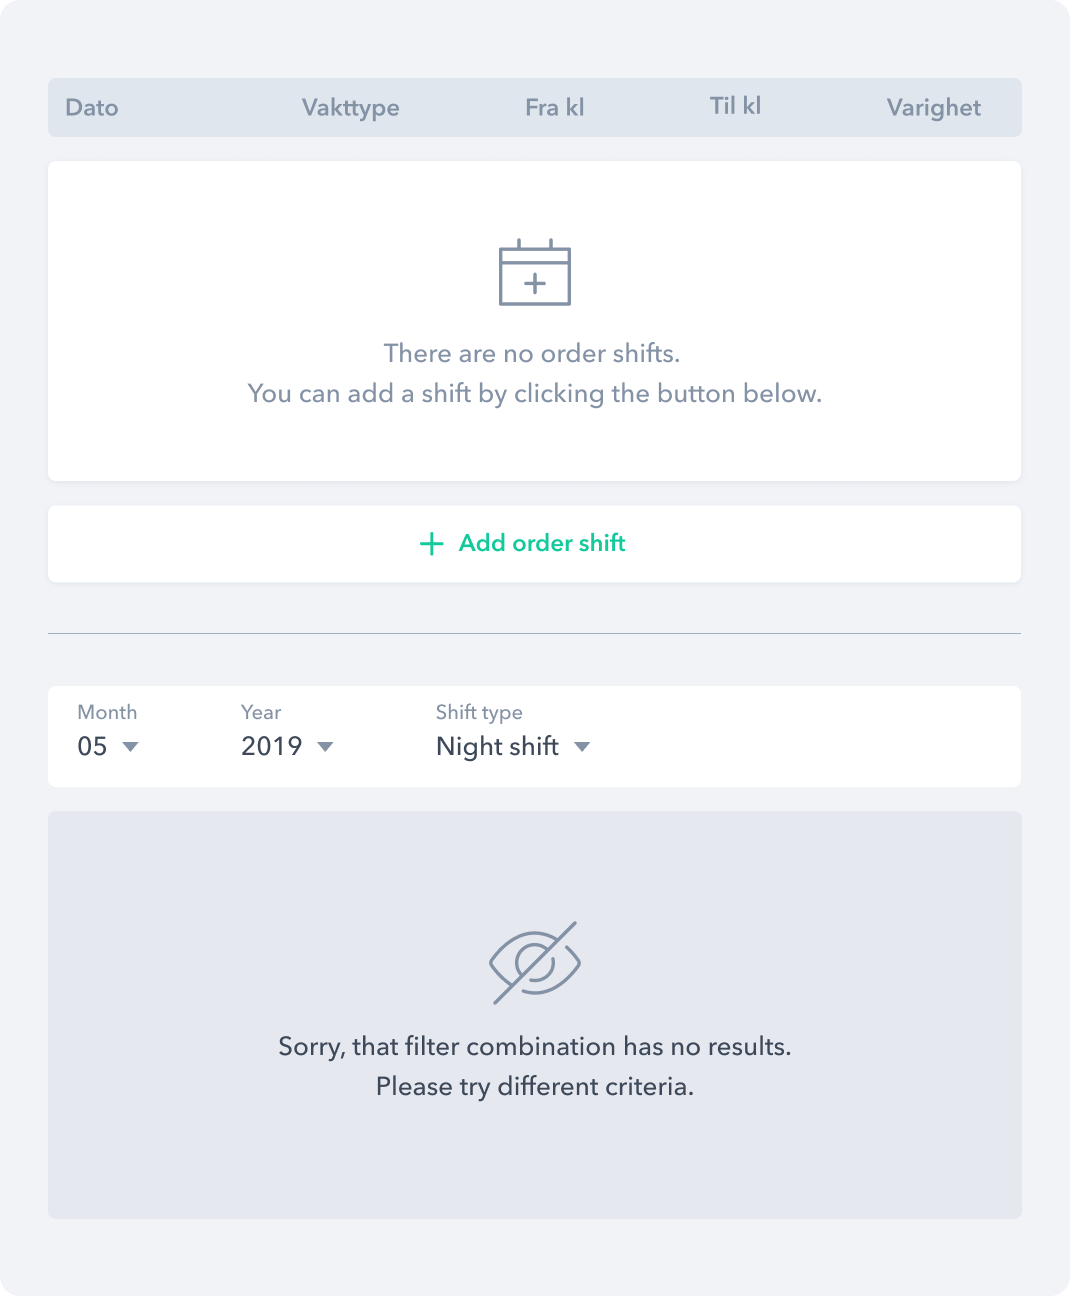Screen dimensions: 1070x1296
Task: Sort by the Varighet column header
Action: pos(933,108)
